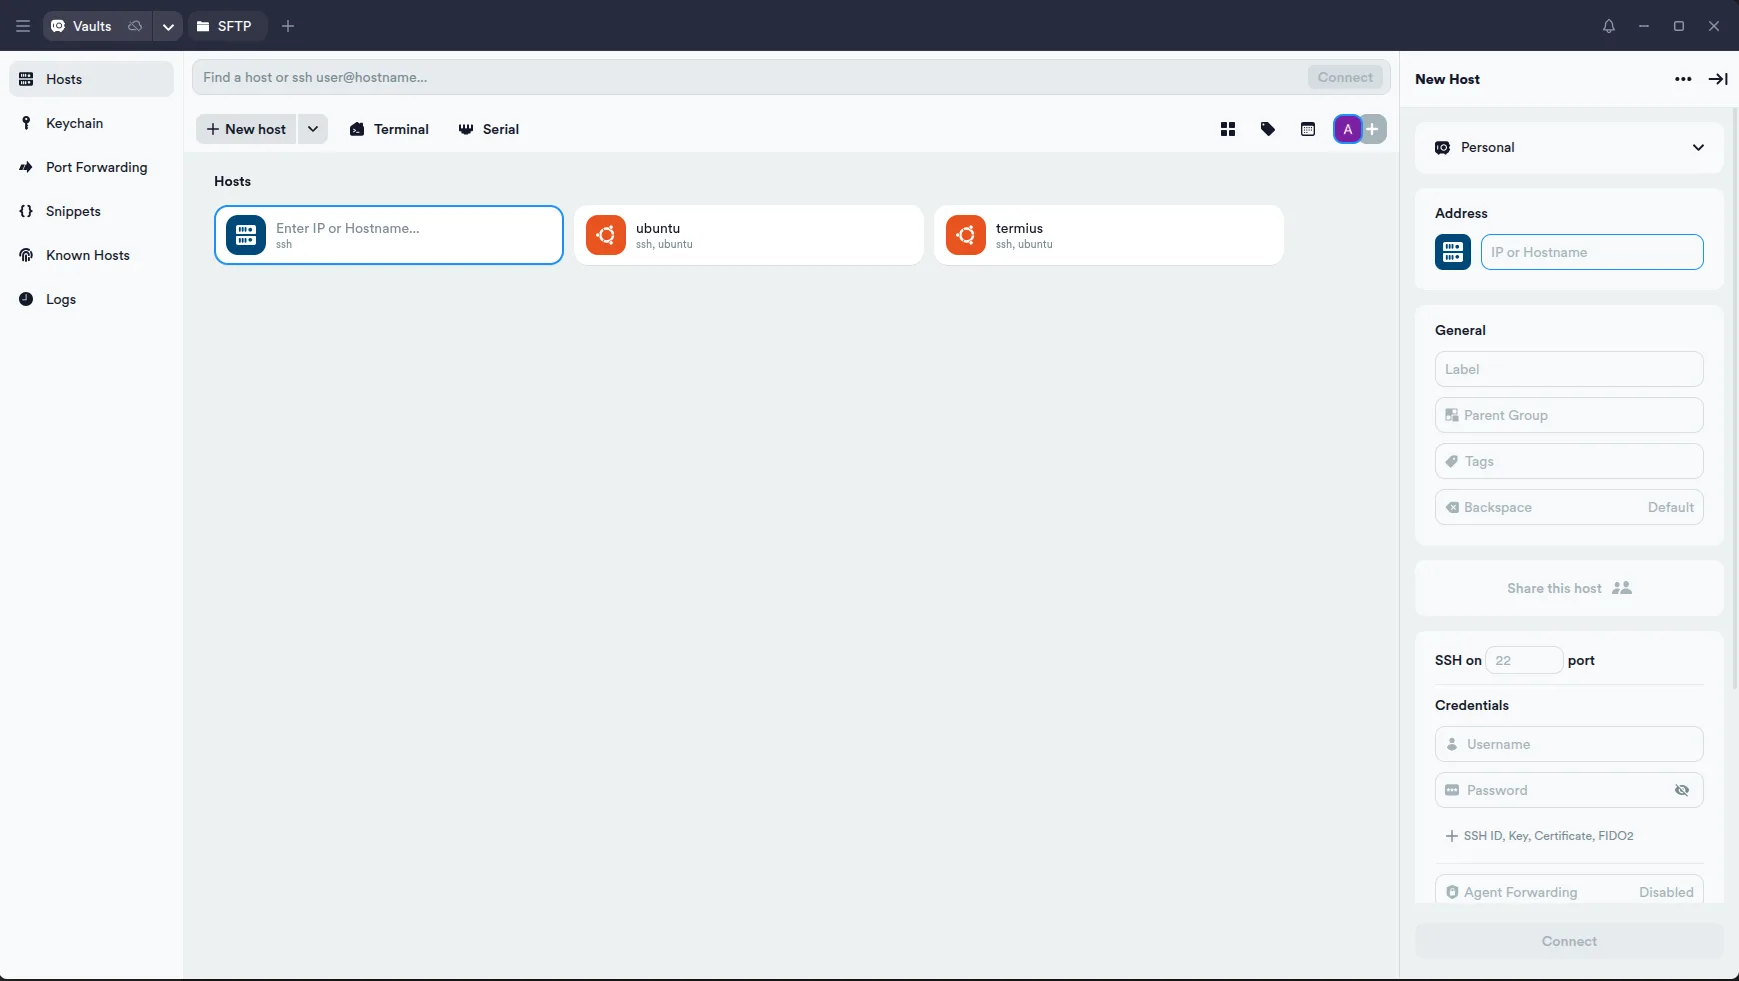This screenshot has width=1739, height=981.
Task: Expand the New host dropdown arrow
Action: pyautogui.click(x=313, y=129)
